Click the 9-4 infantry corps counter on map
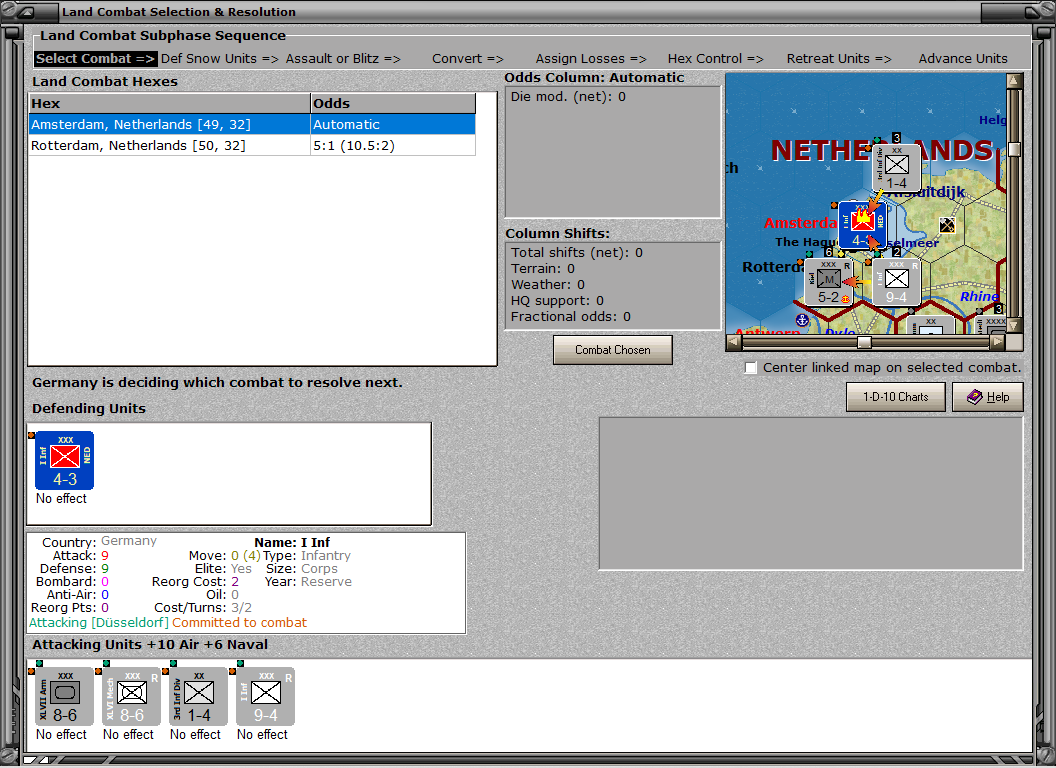The width and height of the screenshot is (1056, 768). 896,282
